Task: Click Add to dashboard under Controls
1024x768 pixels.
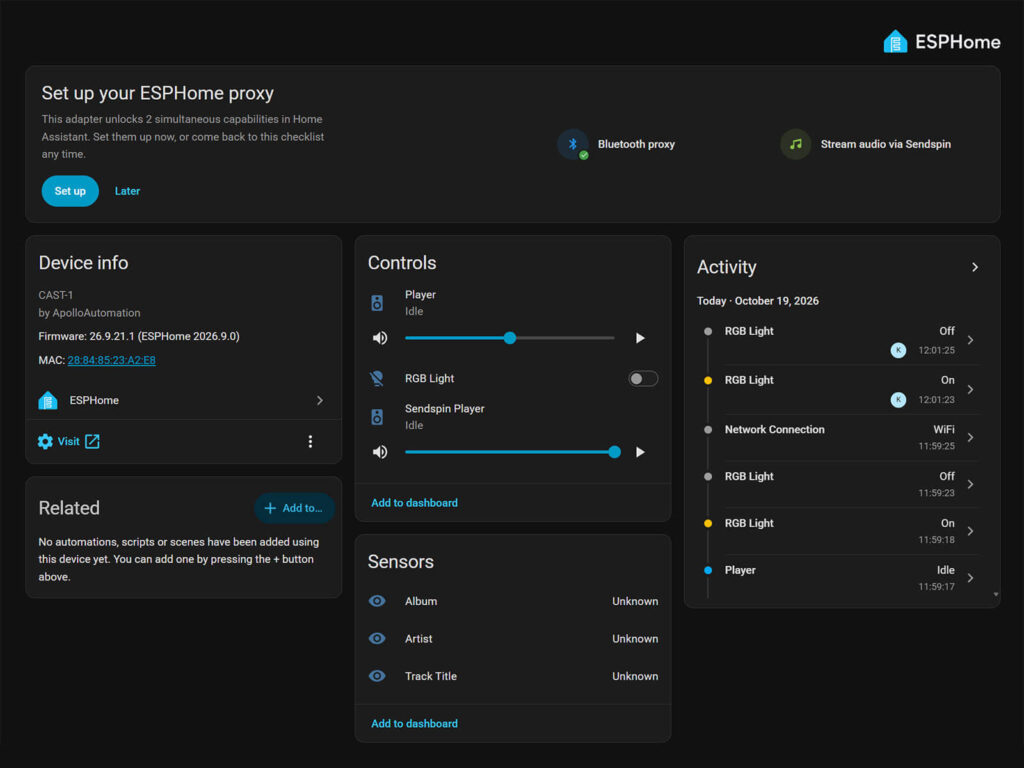Action: coord(414,503)
